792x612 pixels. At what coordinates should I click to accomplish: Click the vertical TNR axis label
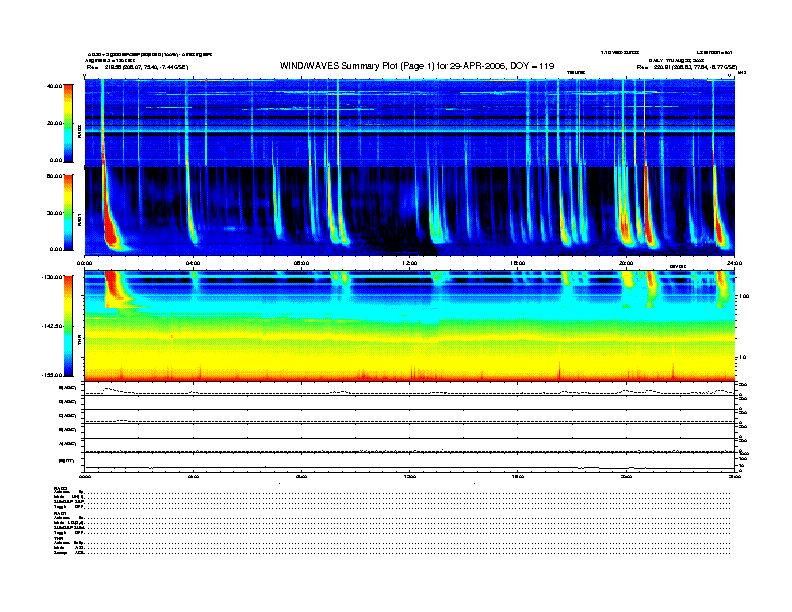click(79, 341)
